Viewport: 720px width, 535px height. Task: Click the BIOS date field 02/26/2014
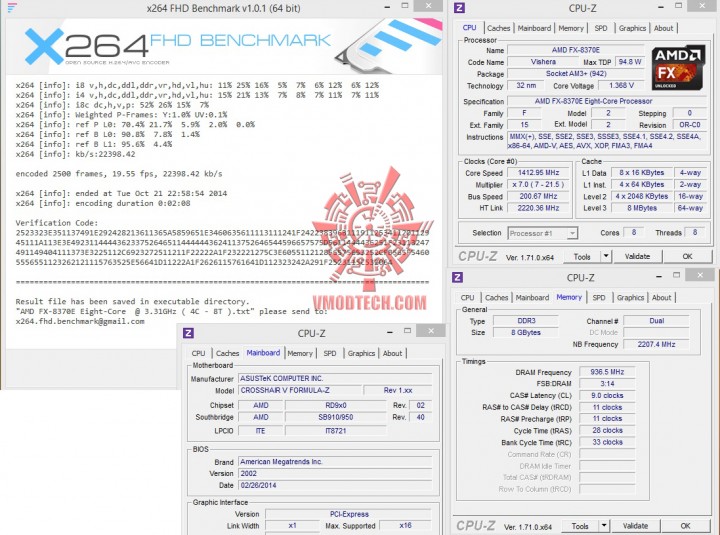point(335,485)
